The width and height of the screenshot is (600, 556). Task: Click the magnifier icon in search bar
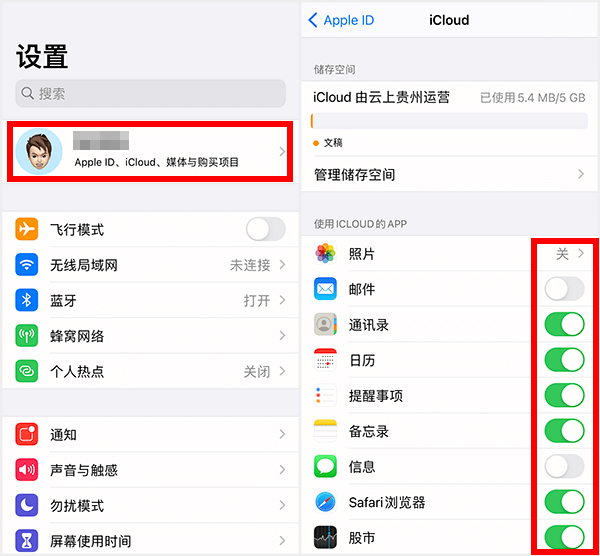28,93
